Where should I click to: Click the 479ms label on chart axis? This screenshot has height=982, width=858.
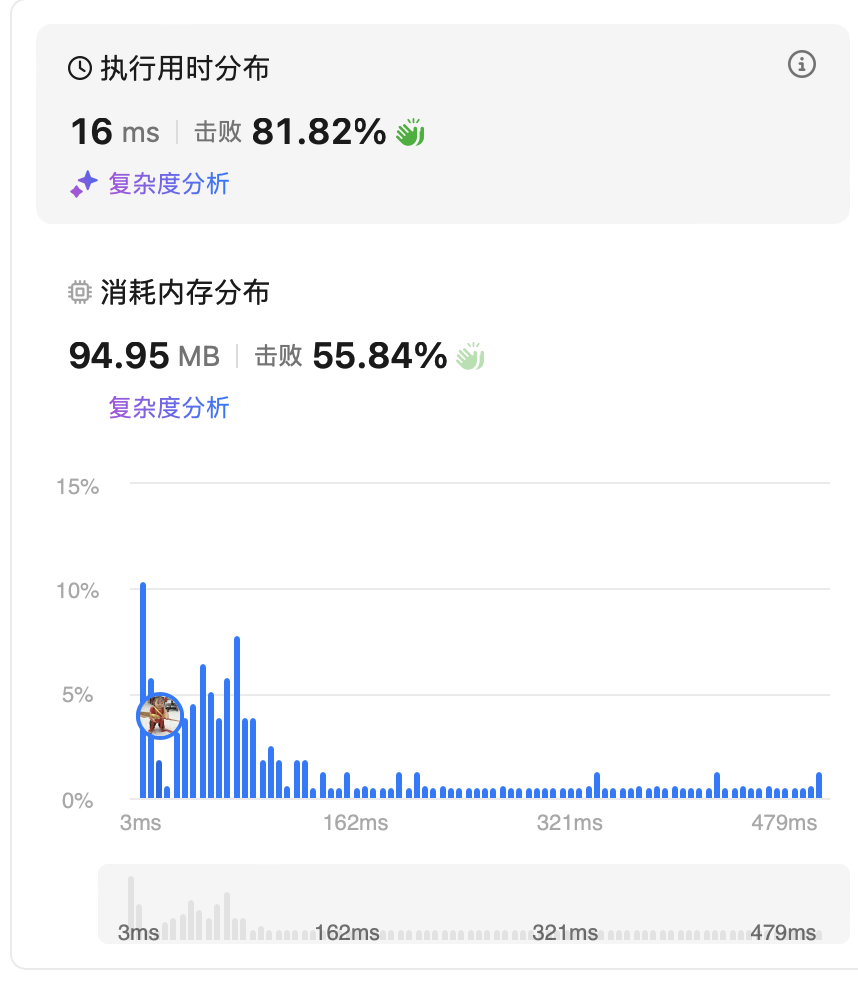(x=784, y=822)
